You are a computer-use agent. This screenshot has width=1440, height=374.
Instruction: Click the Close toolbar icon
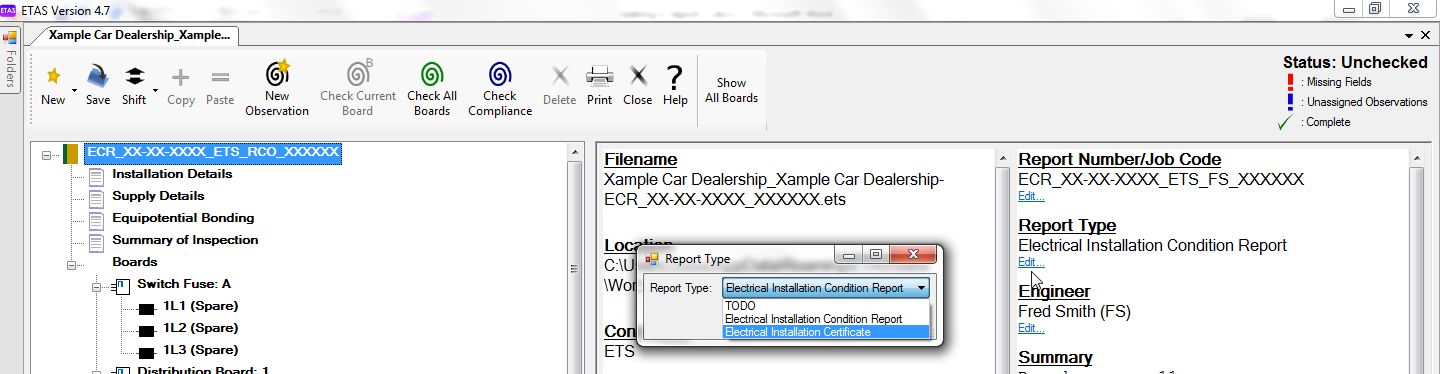click(x=637, y=84)
